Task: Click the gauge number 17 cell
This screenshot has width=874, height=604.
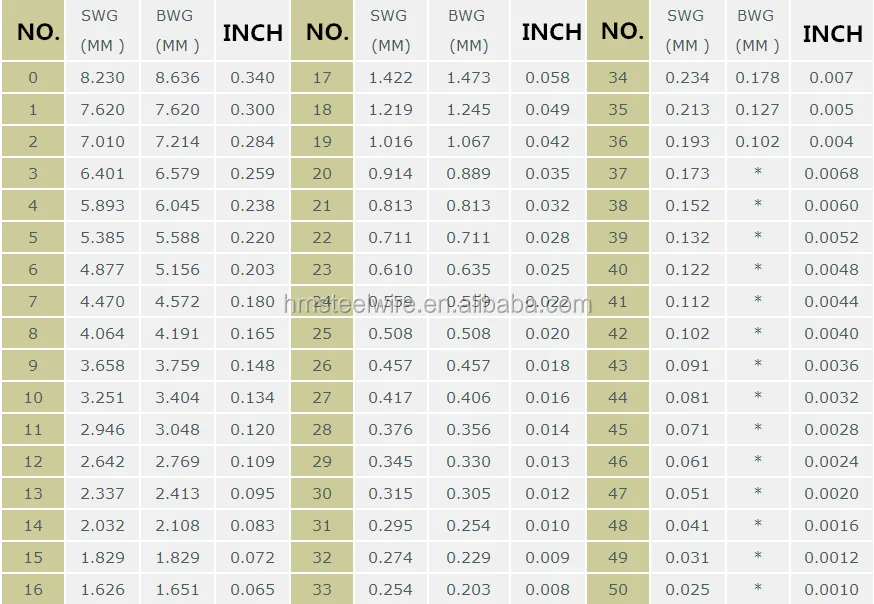Action: pyautogui.click(x=322, y=77)
